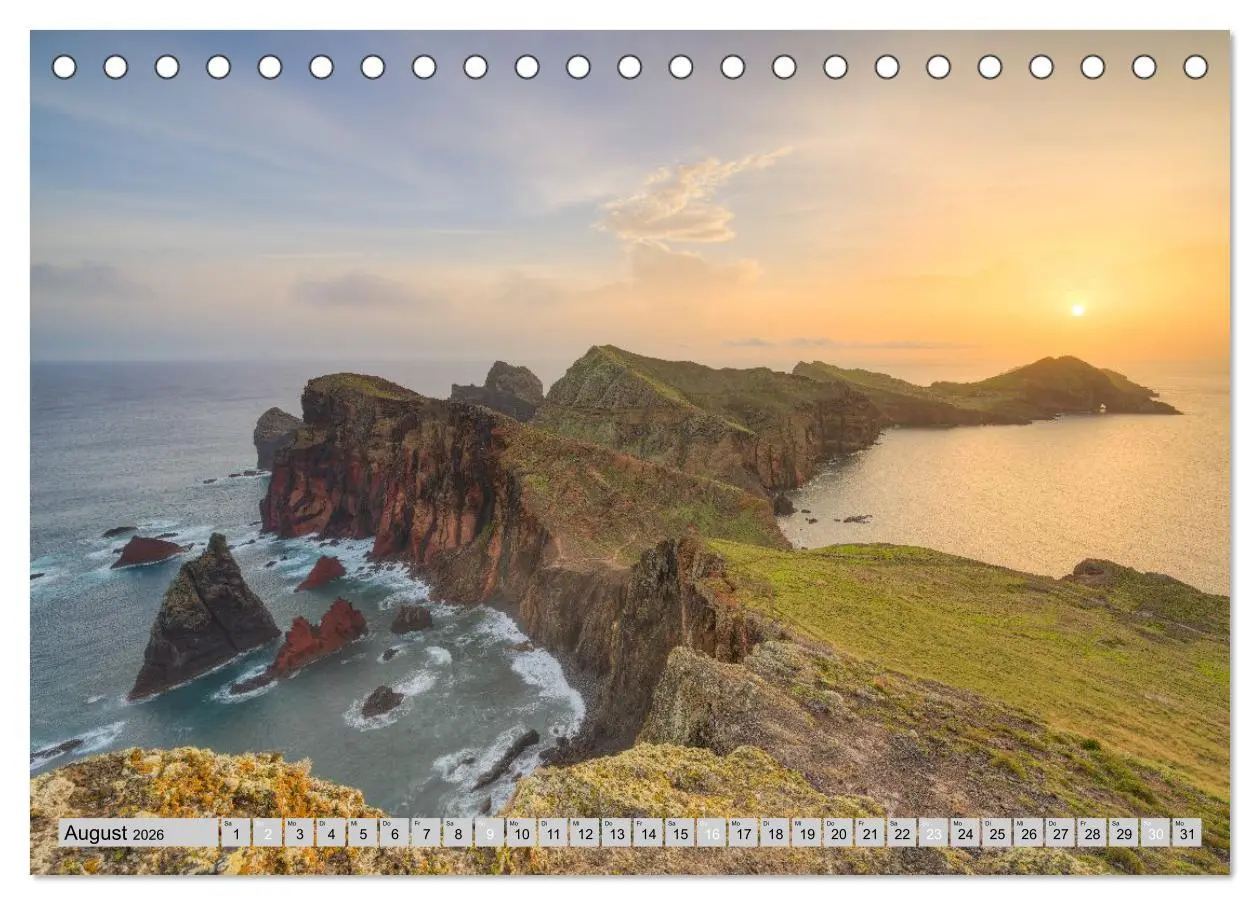Select day 18 in the calendar strip
This screenshot has width=1260, height=905.
click(775, 833)
